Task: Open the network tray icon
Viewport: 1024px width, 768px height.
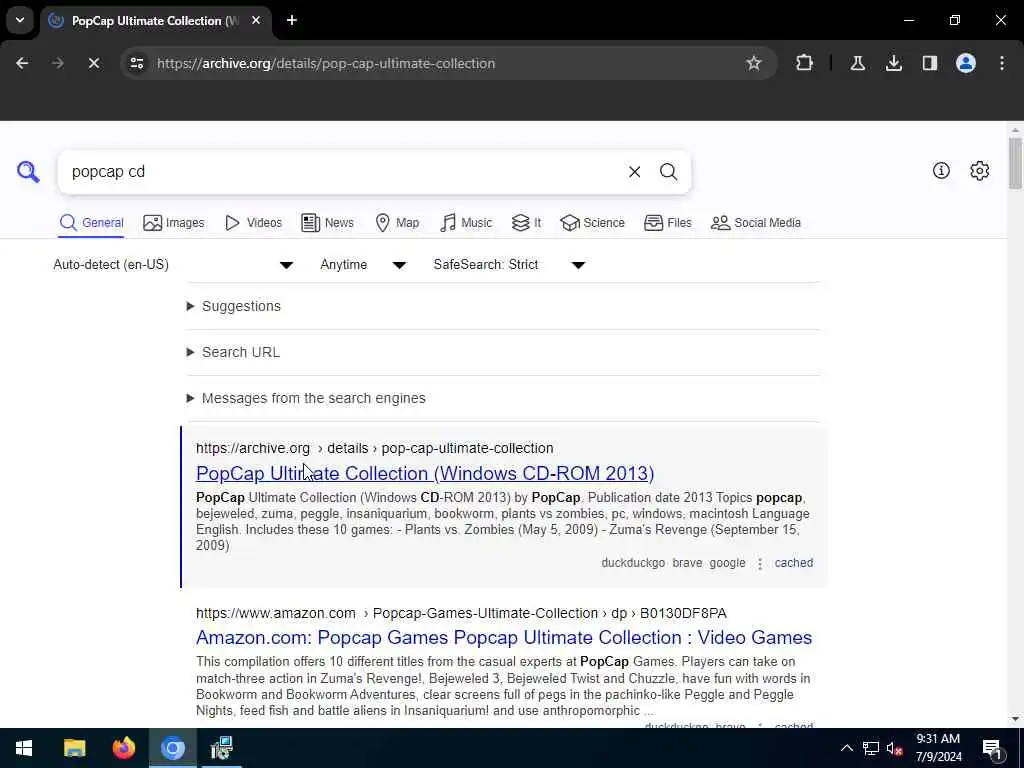Action: 871,748
